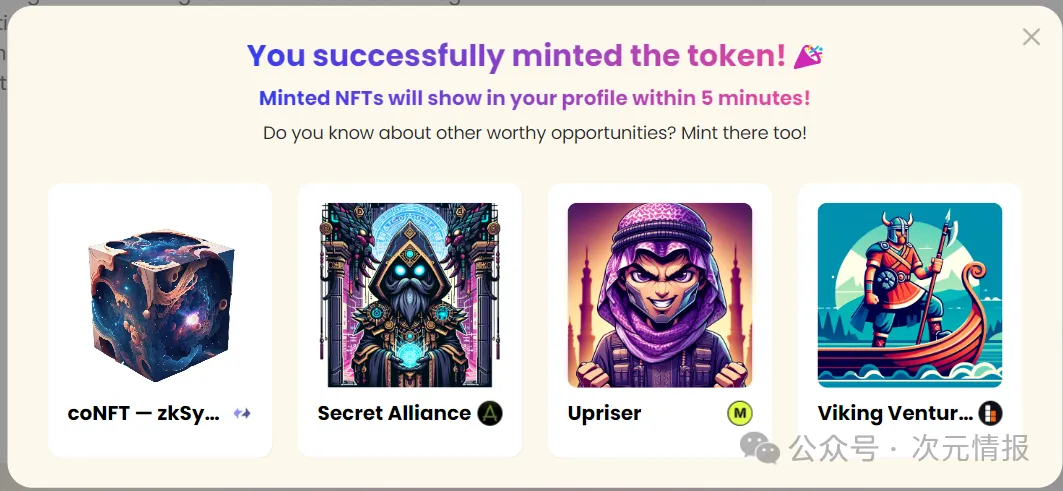Click the "Minted NFTs will show in your profile" notice

point(534,98)
